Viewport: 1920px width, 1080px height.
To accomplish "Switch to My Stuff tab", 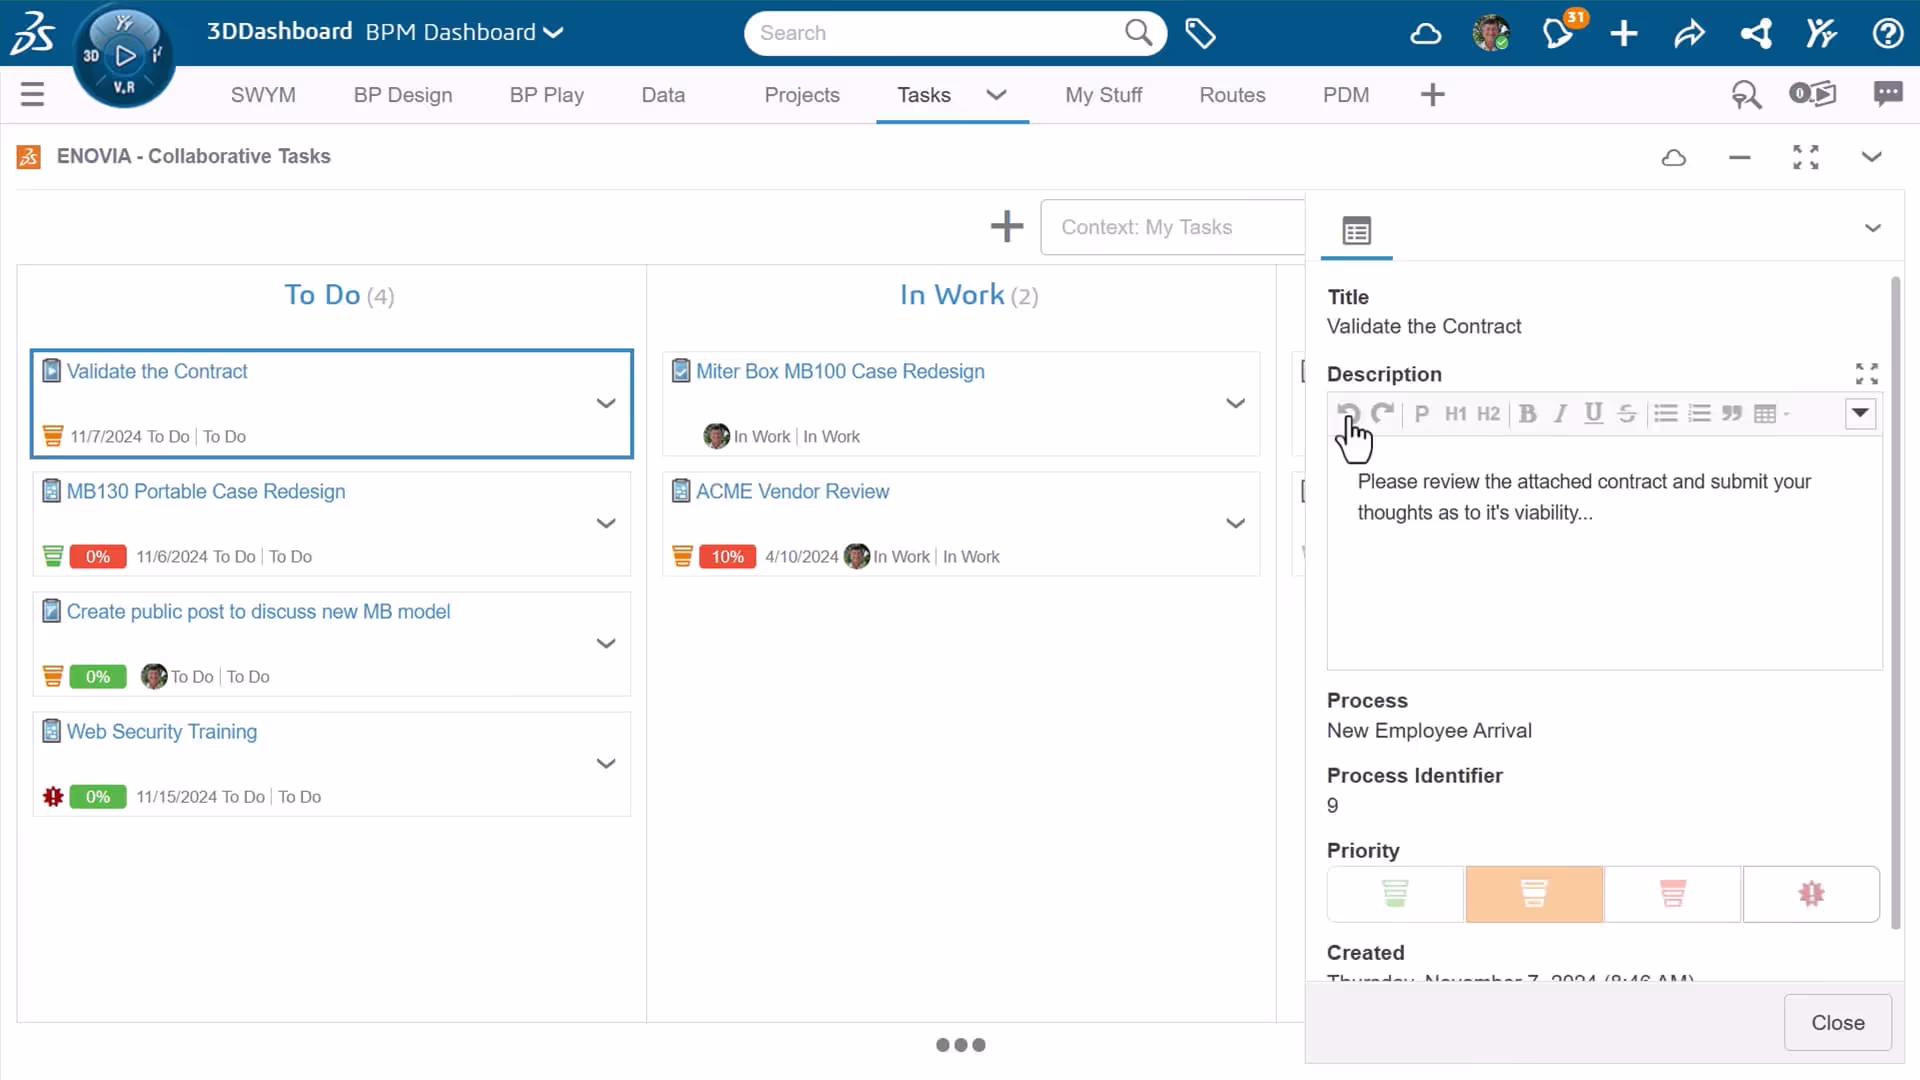I will (1103, 95).
